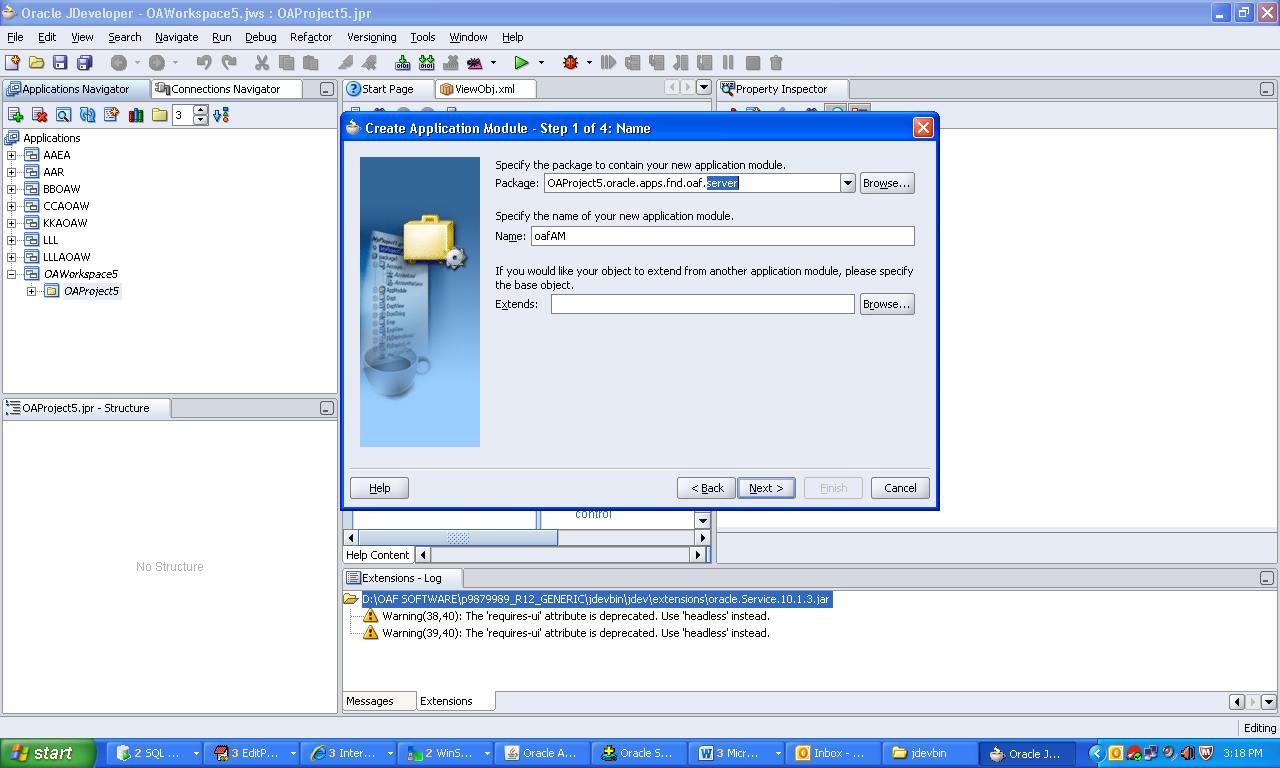Click Browse button next to Extends field
1280x768 pixels.
pos(887,304)
